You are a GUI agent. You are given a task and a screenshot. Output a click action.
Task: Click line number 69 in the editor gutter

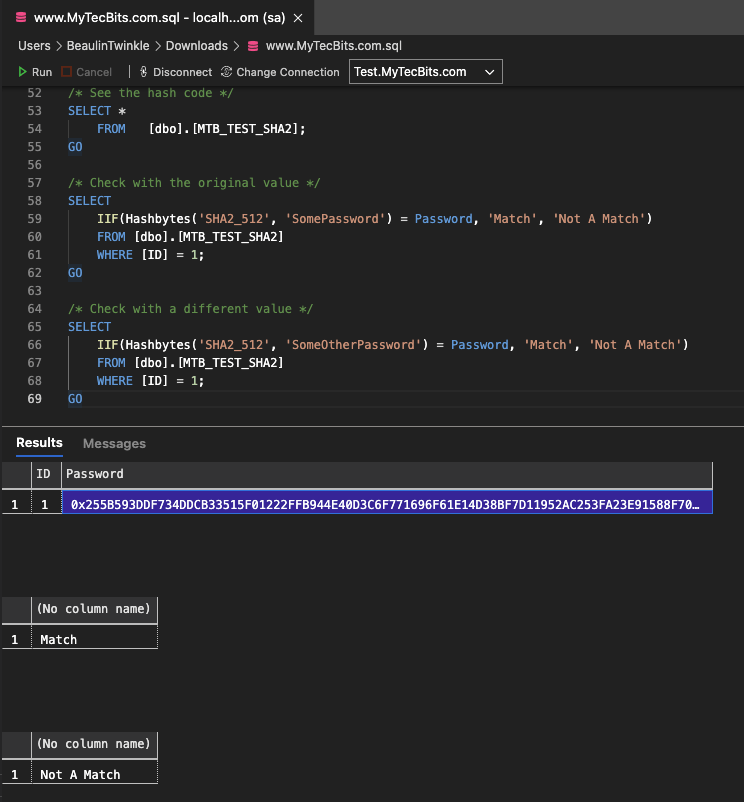35,399
